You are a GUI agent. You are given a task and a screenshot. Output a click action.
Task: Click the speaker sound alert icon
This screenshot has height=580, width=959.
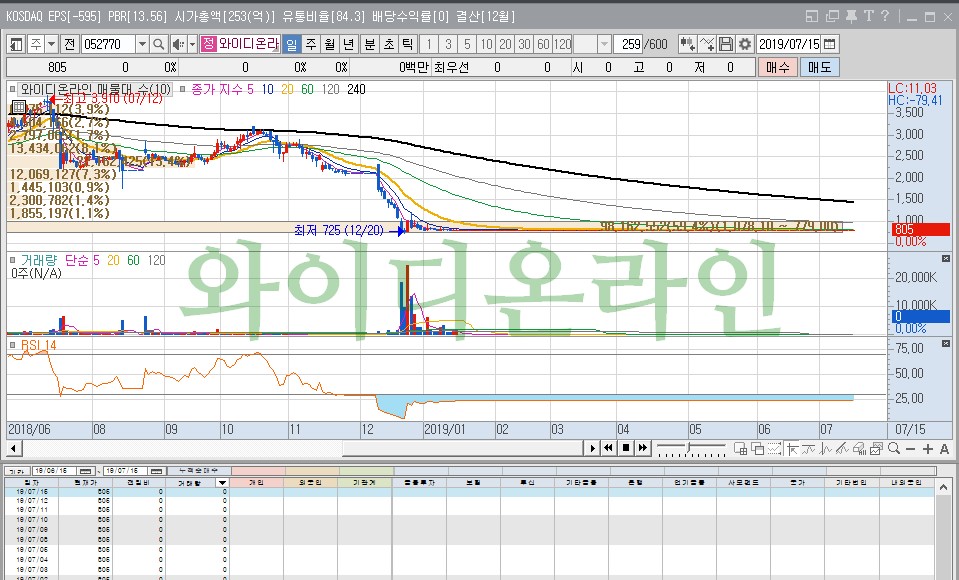tap(178, 44)
